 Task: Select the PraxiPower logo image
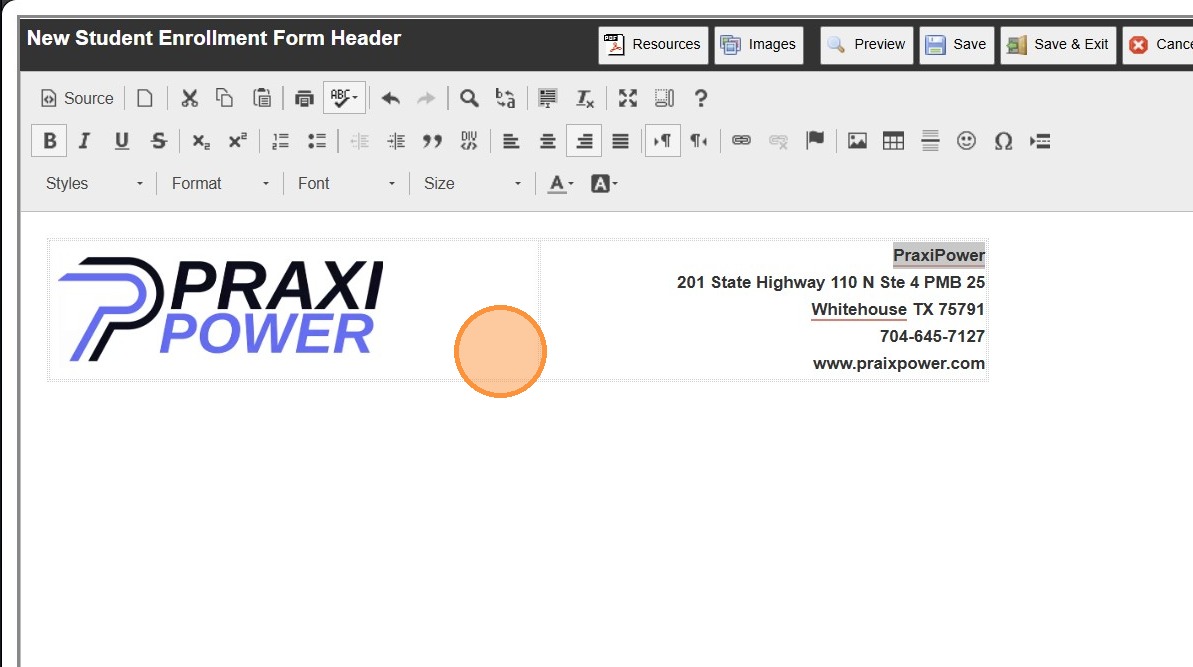pyautogui.click(x=221, y=309)
